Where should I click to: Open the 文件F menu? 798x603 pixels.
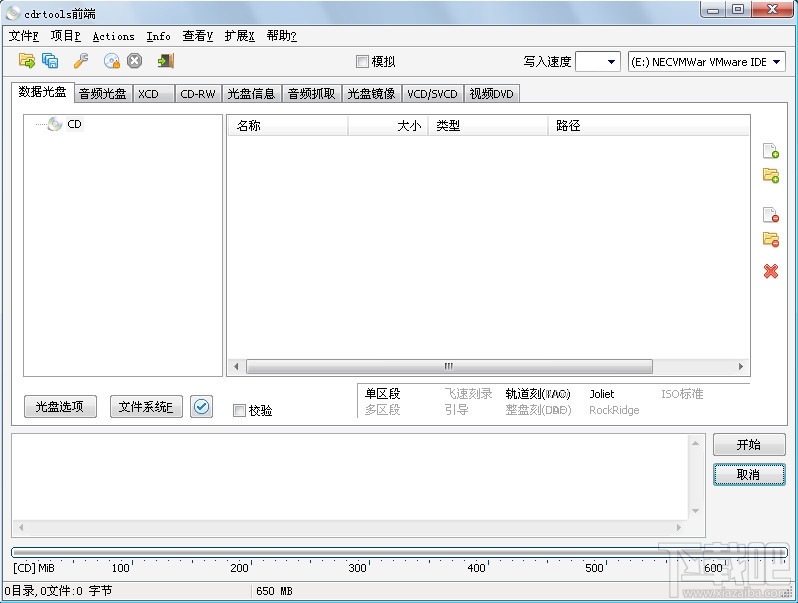(24, 36)
